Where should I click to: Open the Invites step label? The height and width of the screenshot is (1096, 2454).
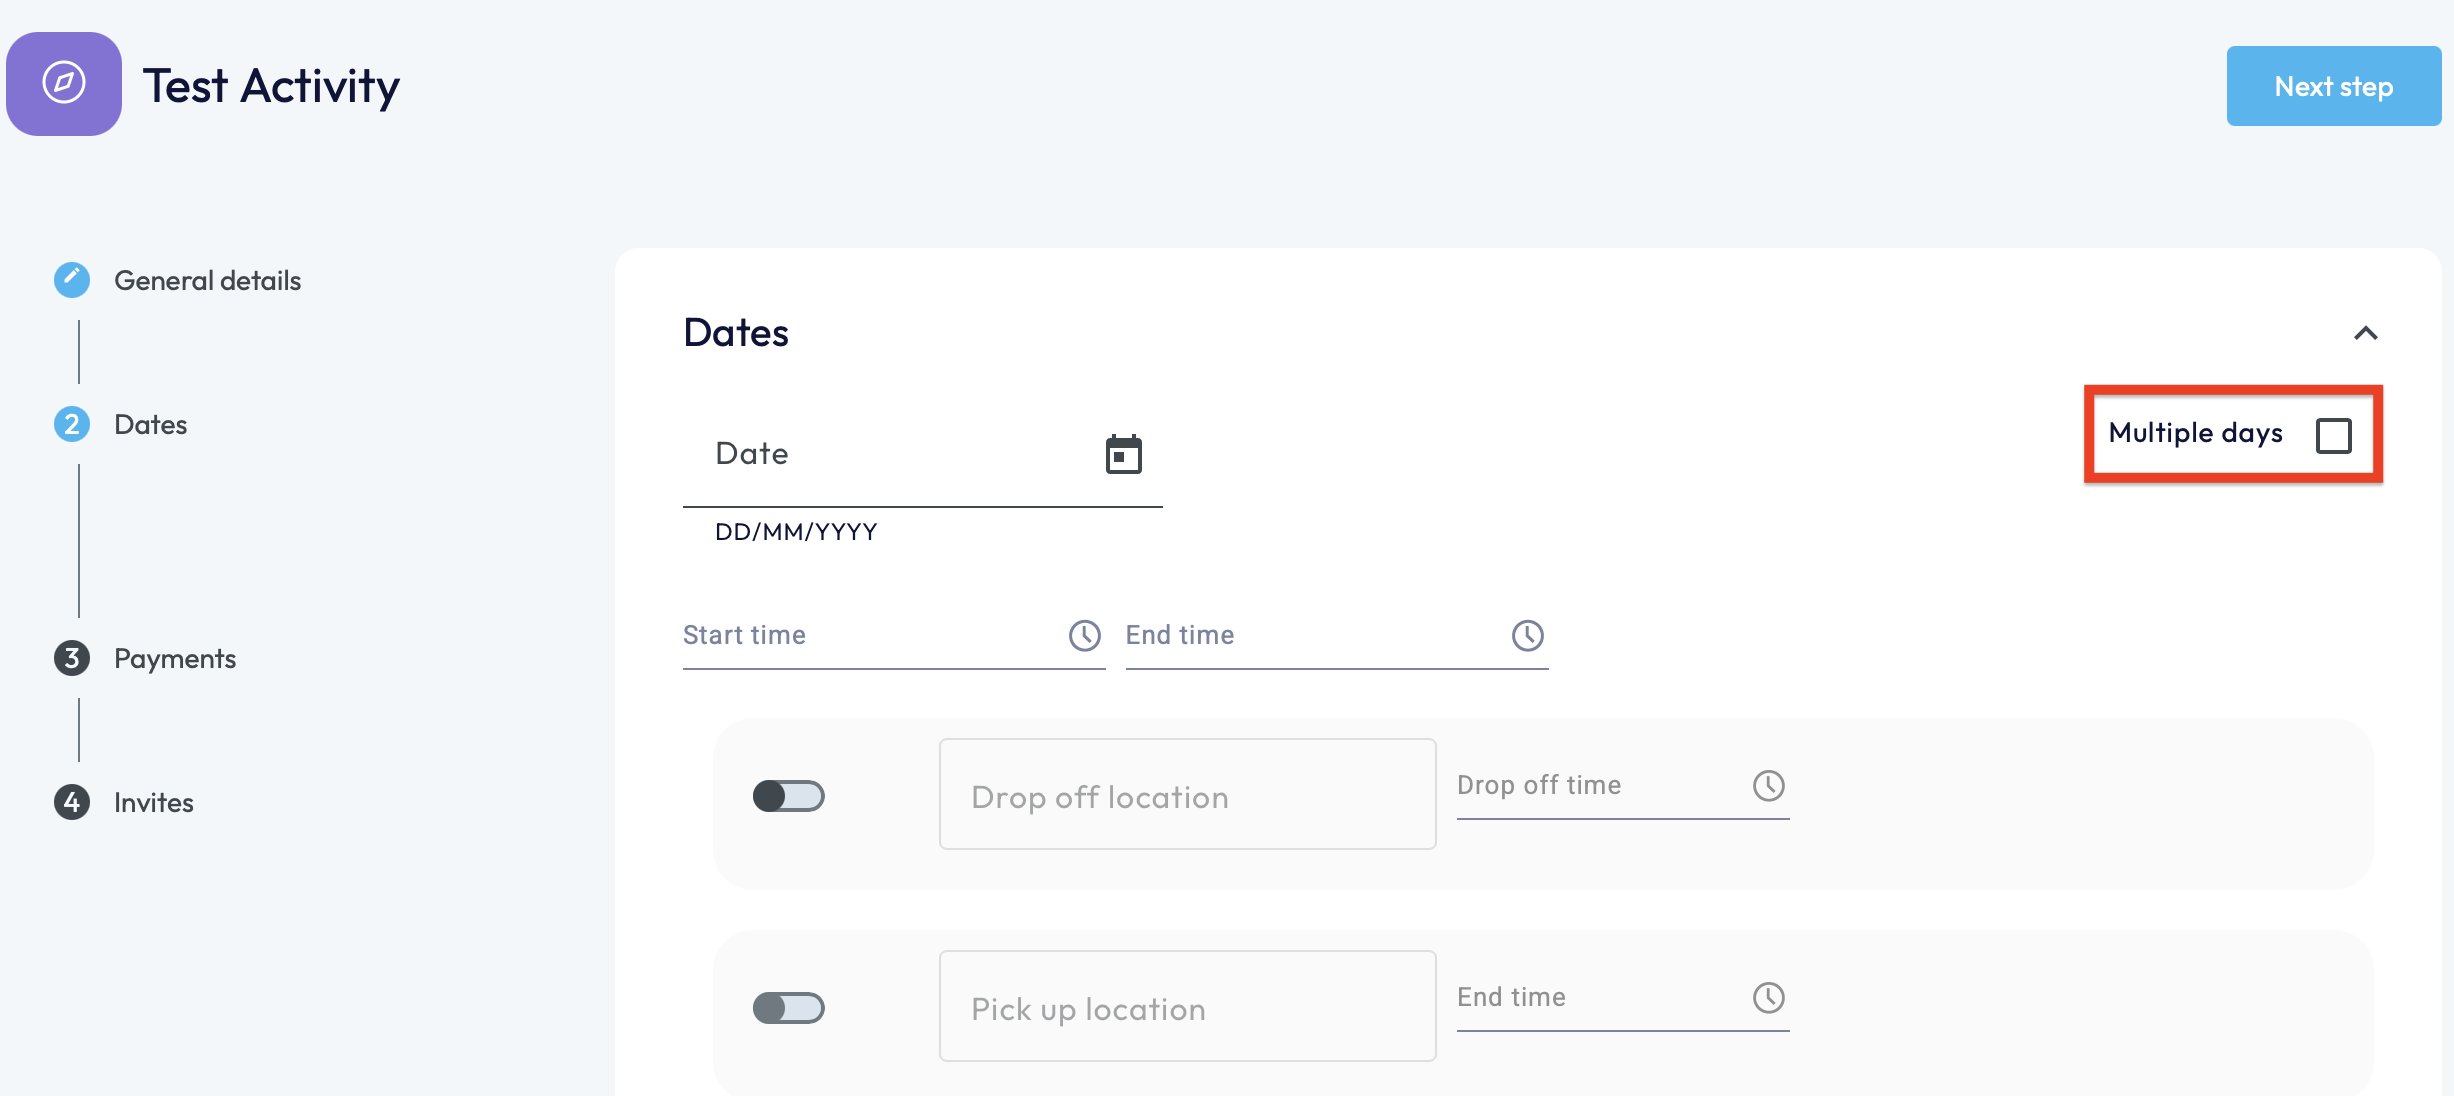(x=154, y=803)
